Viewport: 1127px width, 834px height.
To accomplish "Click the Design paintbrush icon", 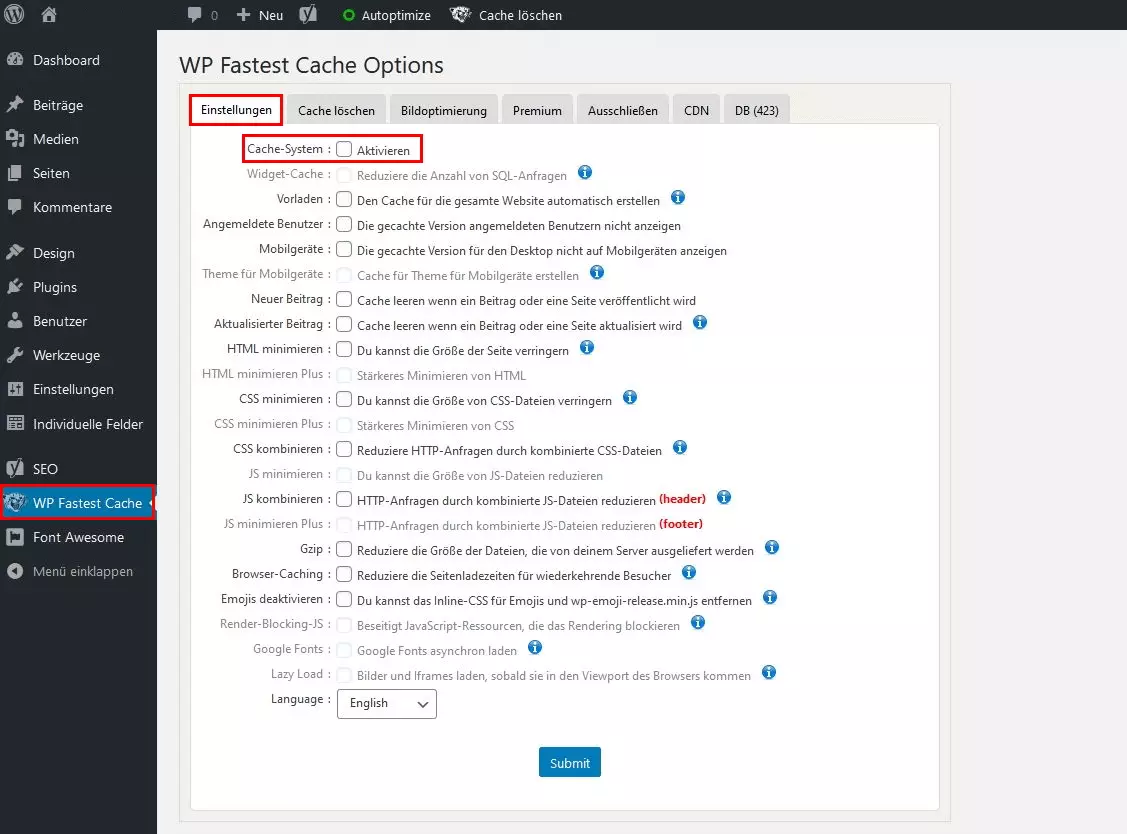I will (15, 252).
